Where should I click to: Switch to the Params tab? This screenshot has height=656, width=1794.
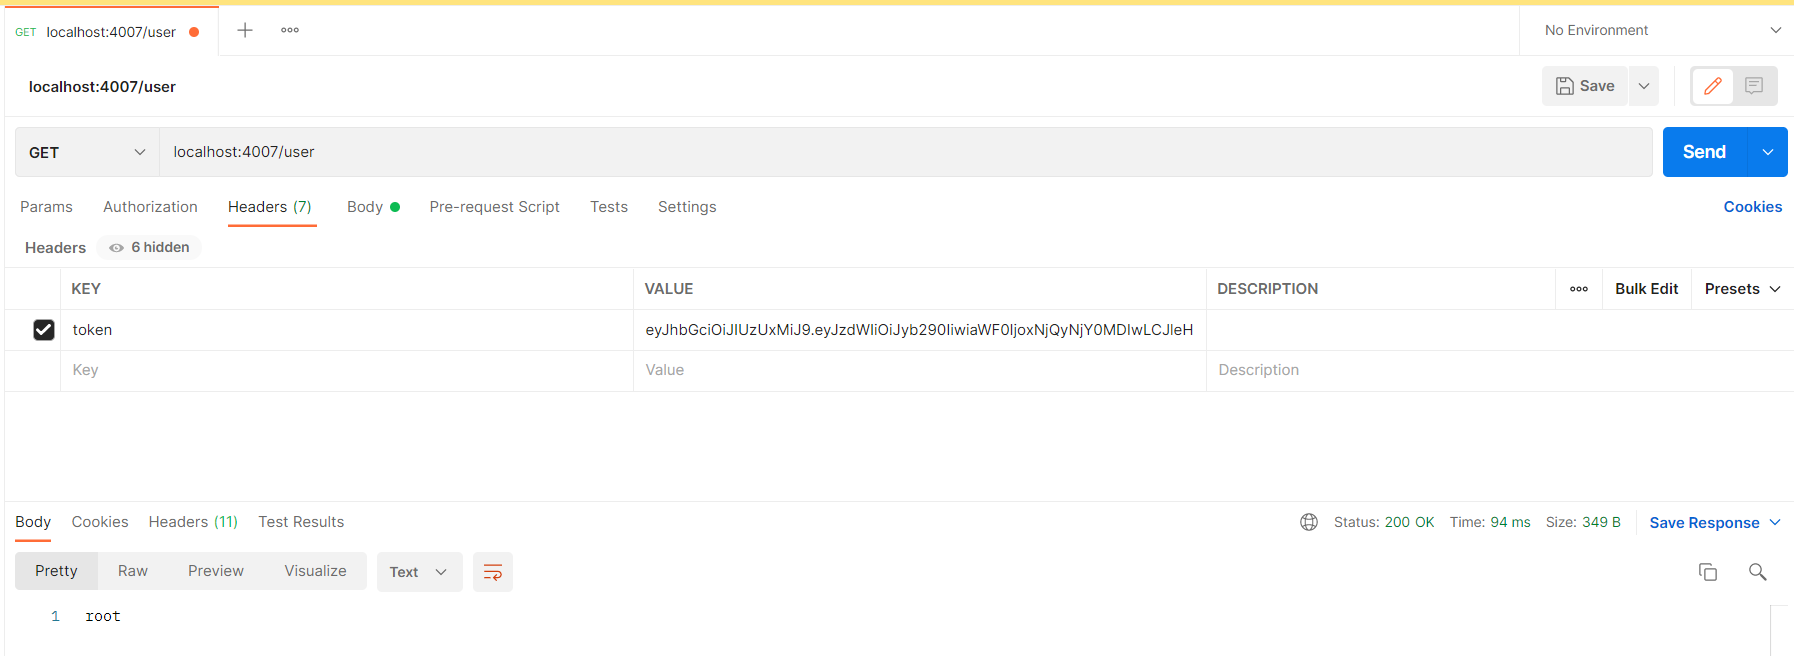46,207
